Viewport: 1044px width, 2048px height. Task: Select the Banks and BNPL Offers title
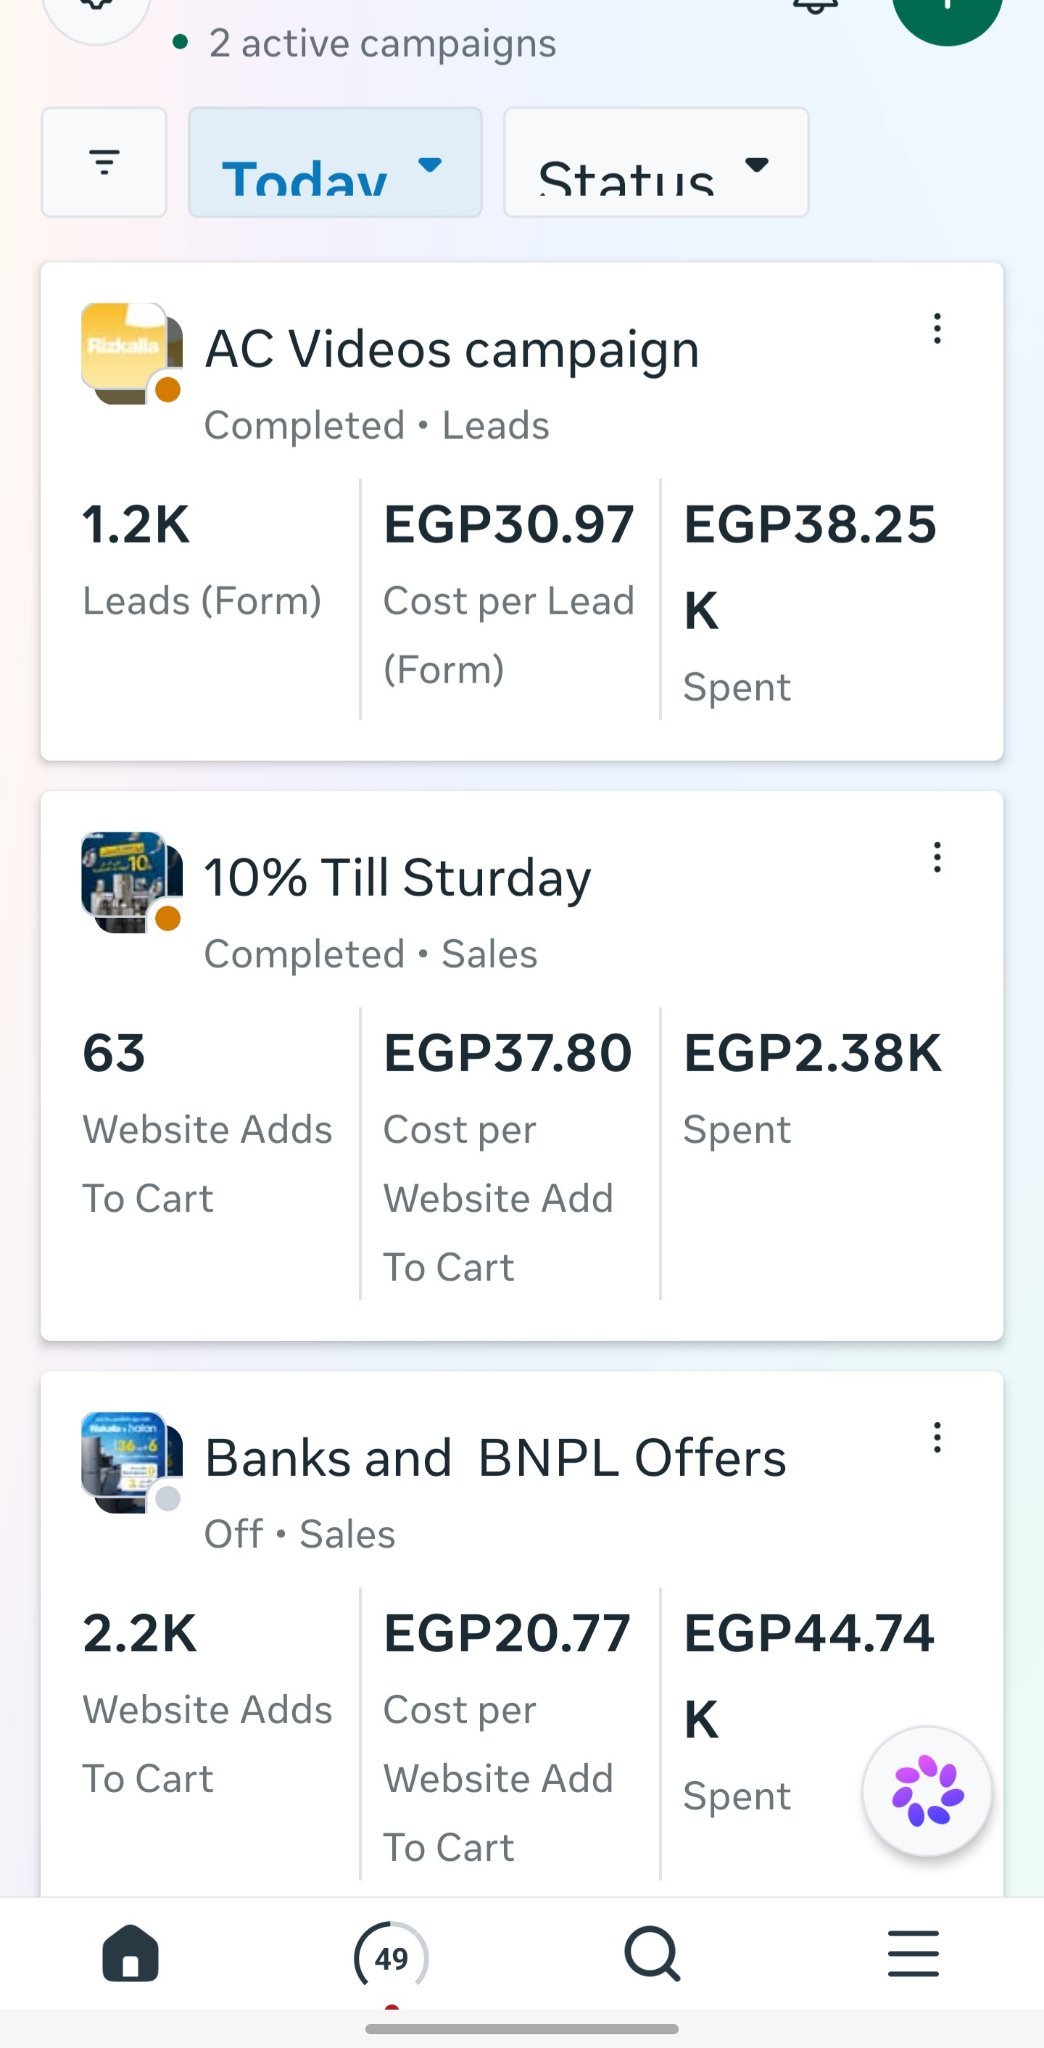pos(495,1458)
